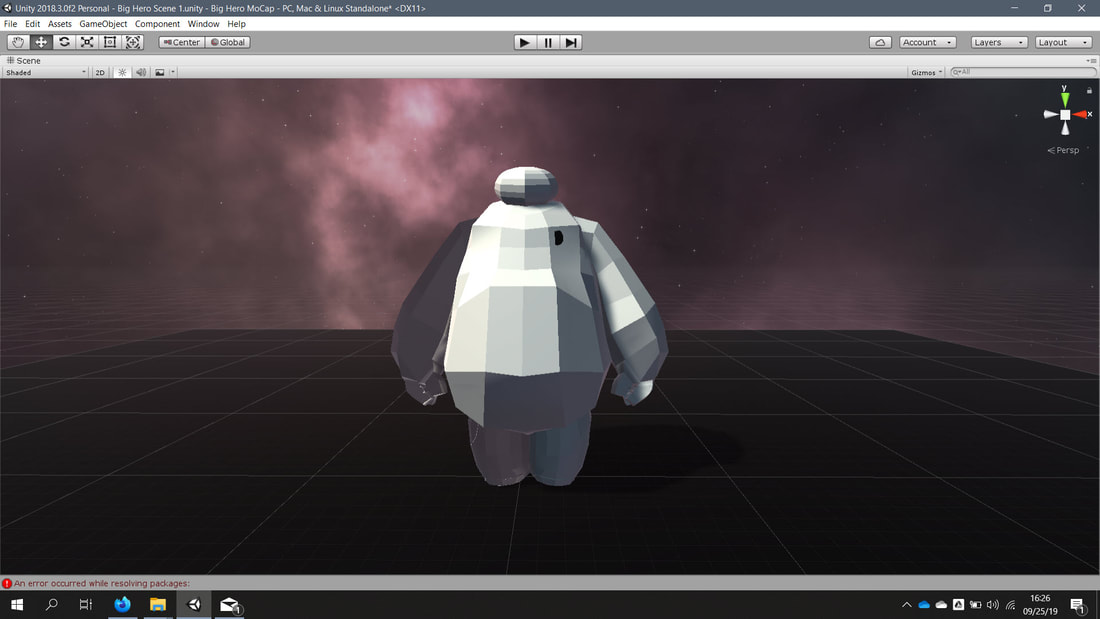Click the package error status message
1100x619 pixels.
click(102, 583)
